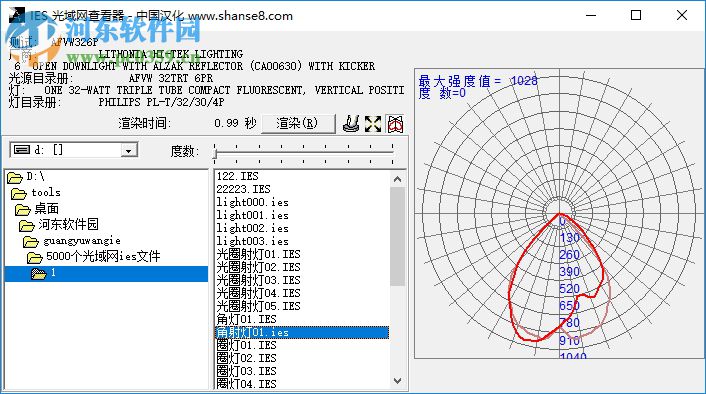Select file 圈灯02.IES
Screen dimensions: 706x394
246,358
